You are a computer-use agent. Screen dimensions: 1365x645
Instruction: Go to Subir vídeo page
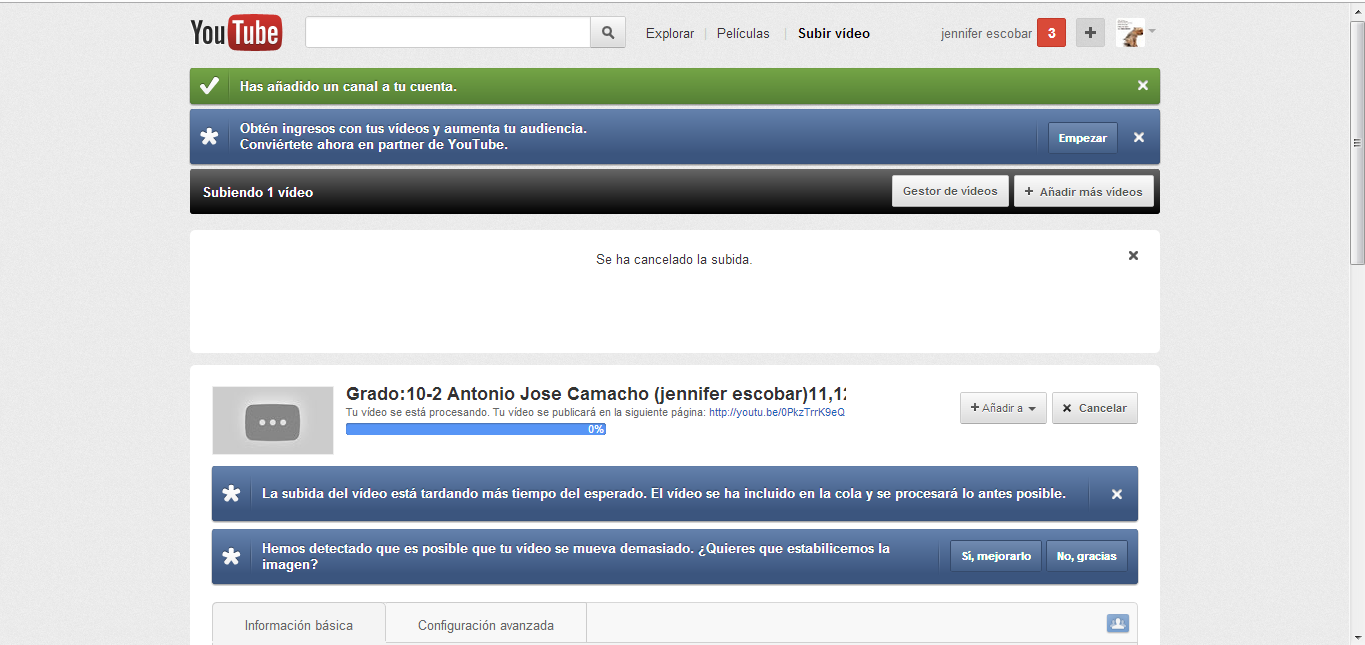[834, 33]
